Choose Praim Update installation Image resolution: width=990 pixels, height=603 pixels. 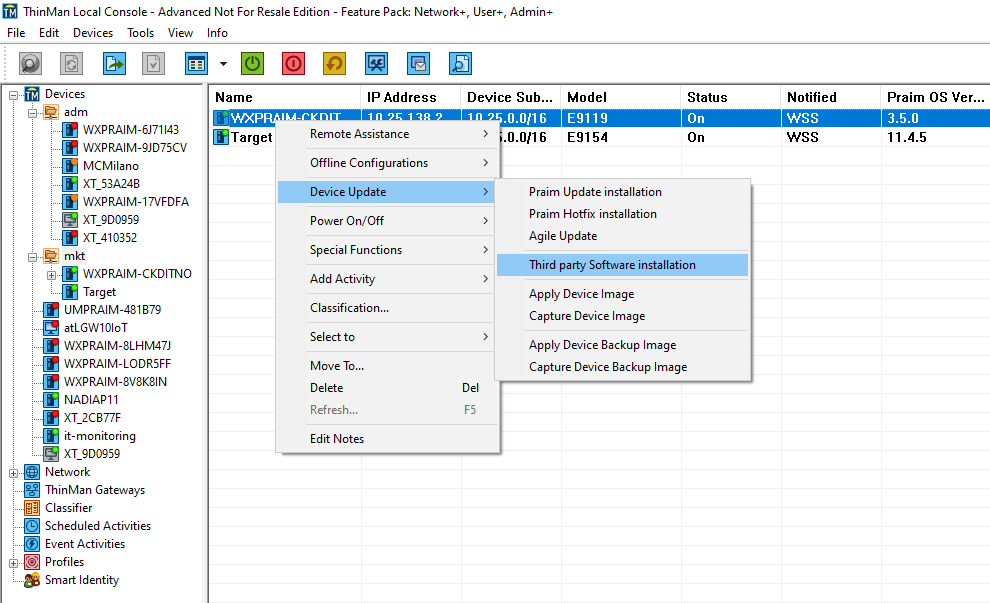coord(623,192)
